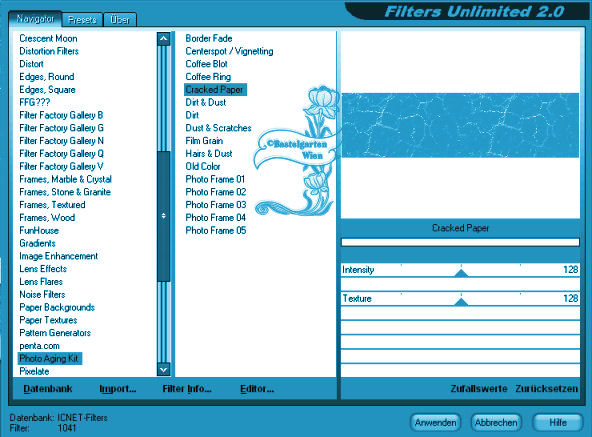Select Coffee Ring filter
The width and height of the screenshot is (592, 437).
pos(208,77)
